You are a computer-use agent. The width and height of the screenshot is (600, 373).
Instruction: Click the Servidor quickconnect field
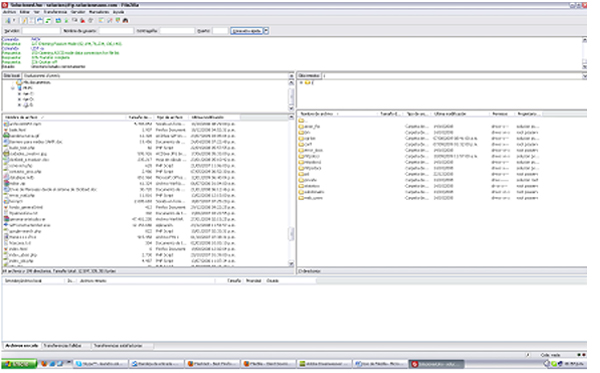point(41,31)
